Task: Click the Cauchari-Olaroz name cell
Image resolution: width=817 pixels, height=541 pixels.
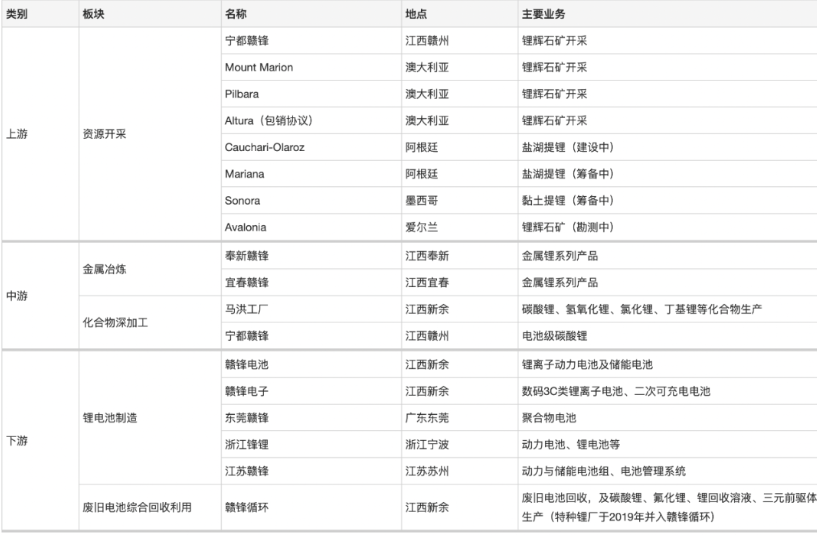Action: point(267,148)
